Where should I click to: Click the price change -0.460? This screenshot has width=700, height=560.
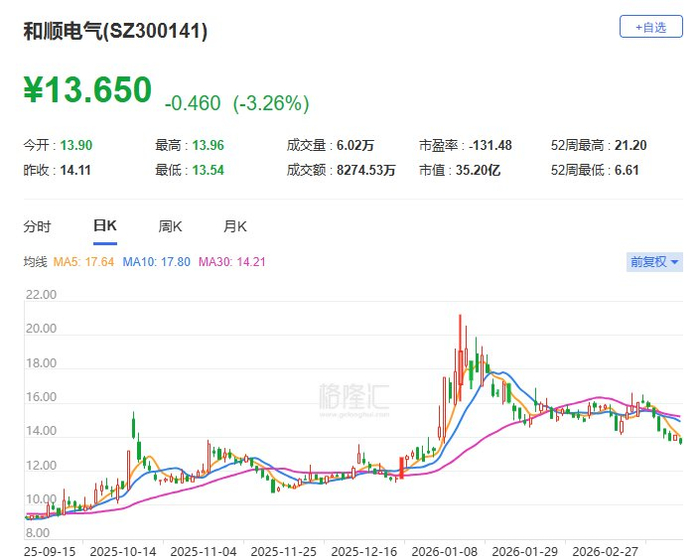[192, 103]
